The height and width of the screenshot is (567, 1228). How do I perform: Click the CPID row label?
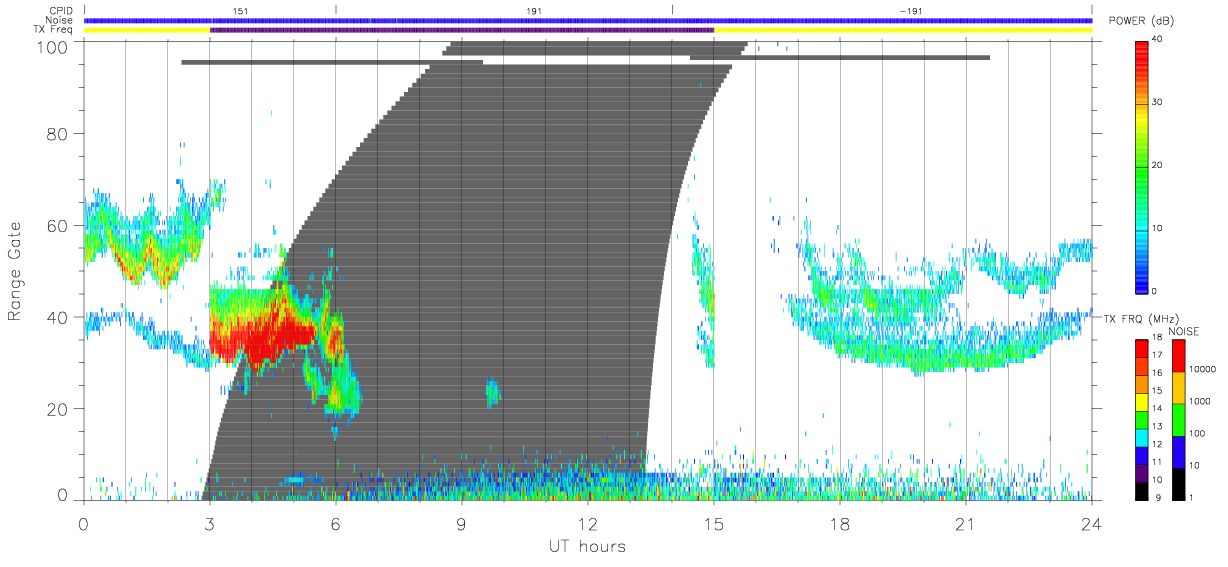61,11
